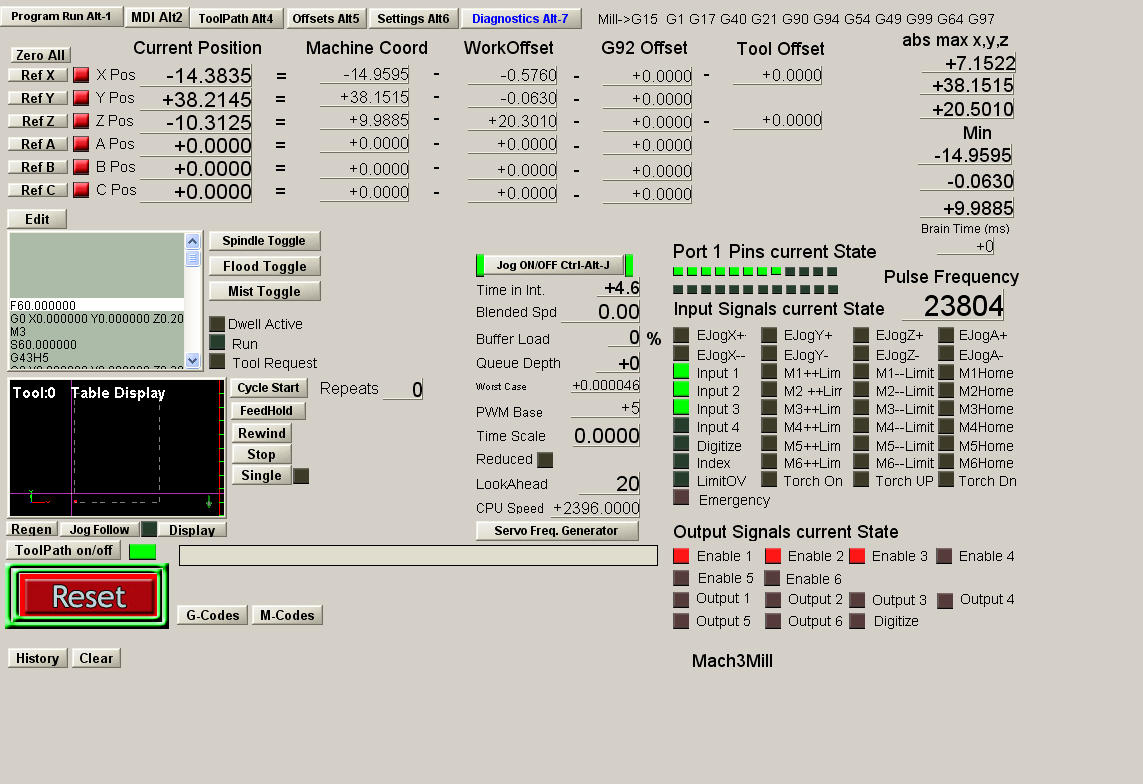The width and height of the screenshot is (1143, 784).
Task: Toggle Jog ON/OFF Ctrl-Alt-J
Action: click(x=553, y=265)
